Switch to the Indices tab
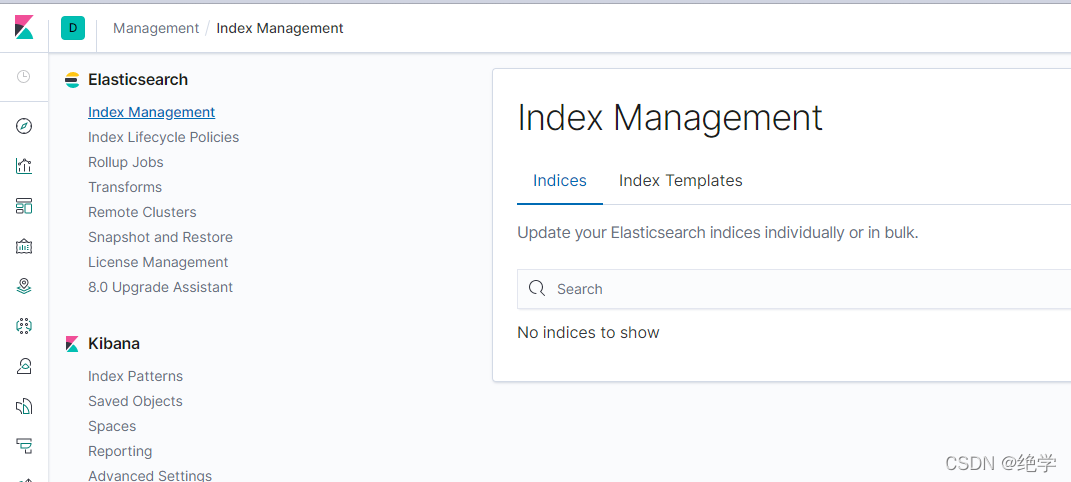The image size is (1071, 482). 559,181
